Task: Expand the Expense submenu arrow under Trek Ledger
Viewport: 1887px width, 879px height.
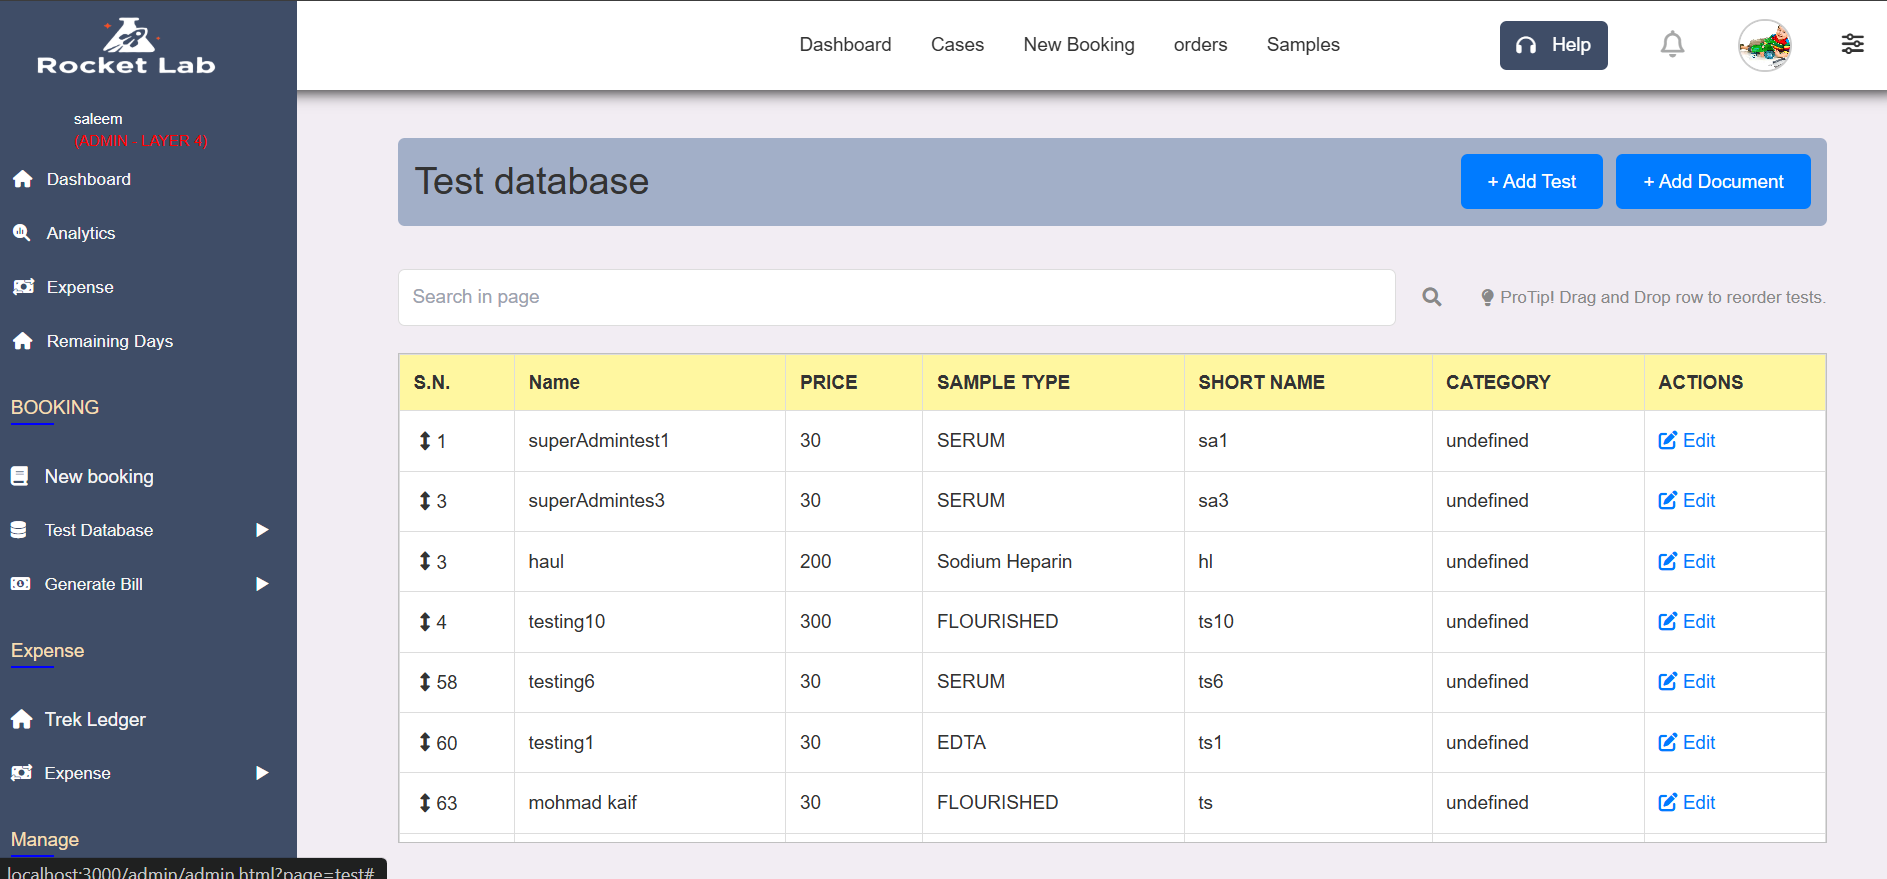Action: pos(262,773)
